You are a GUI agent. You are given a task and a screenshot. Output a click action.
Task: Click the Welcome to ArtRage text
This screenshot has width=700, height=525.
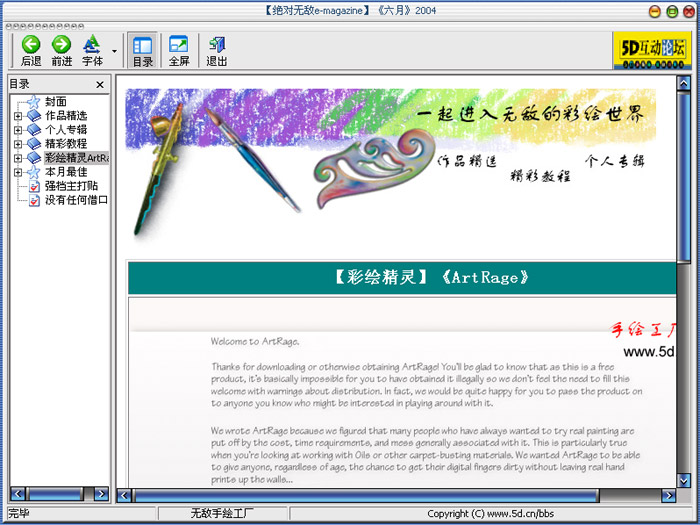point(255,342)
